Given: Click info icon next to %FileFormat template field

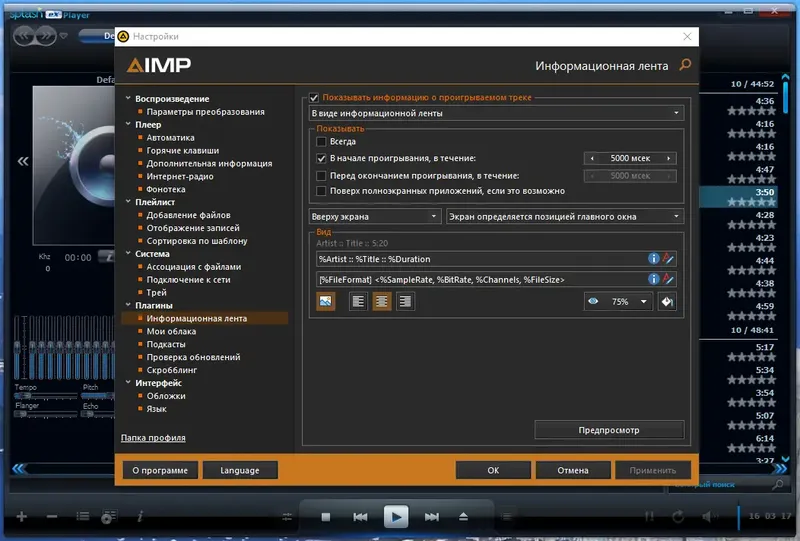Looking at the screenshot, I should tap(653, 279).
